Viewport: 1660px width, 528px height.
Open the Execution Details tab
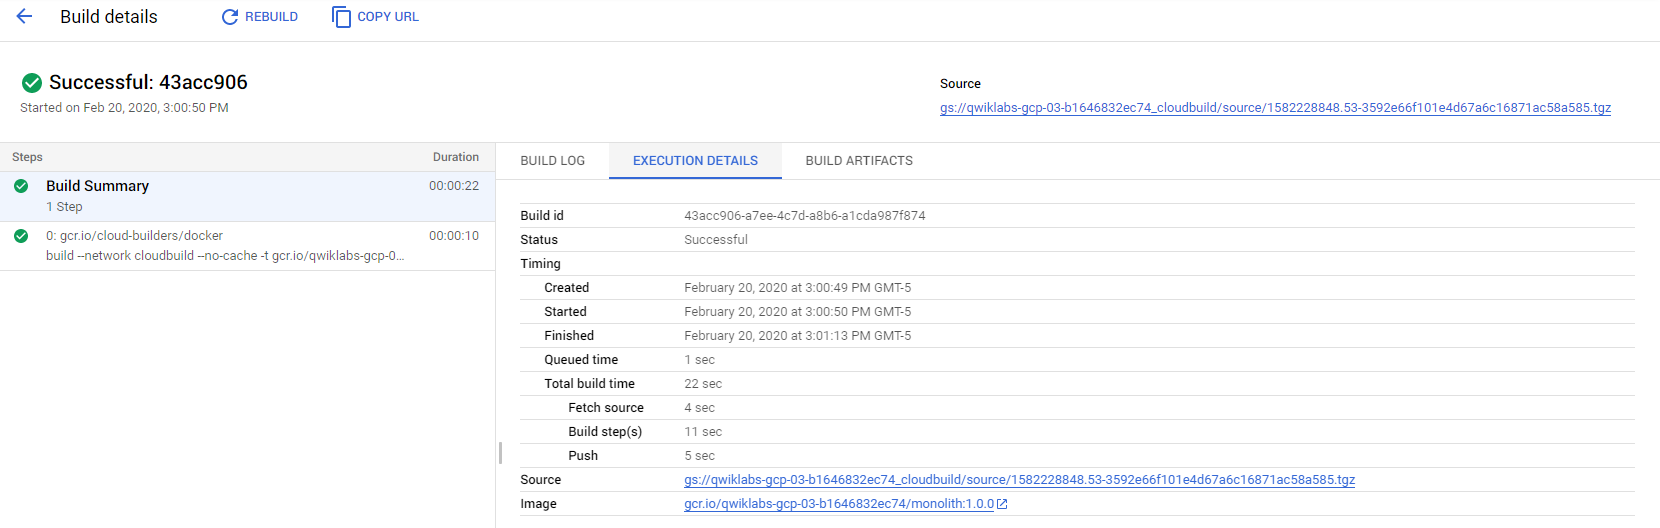tap(695, 161)
